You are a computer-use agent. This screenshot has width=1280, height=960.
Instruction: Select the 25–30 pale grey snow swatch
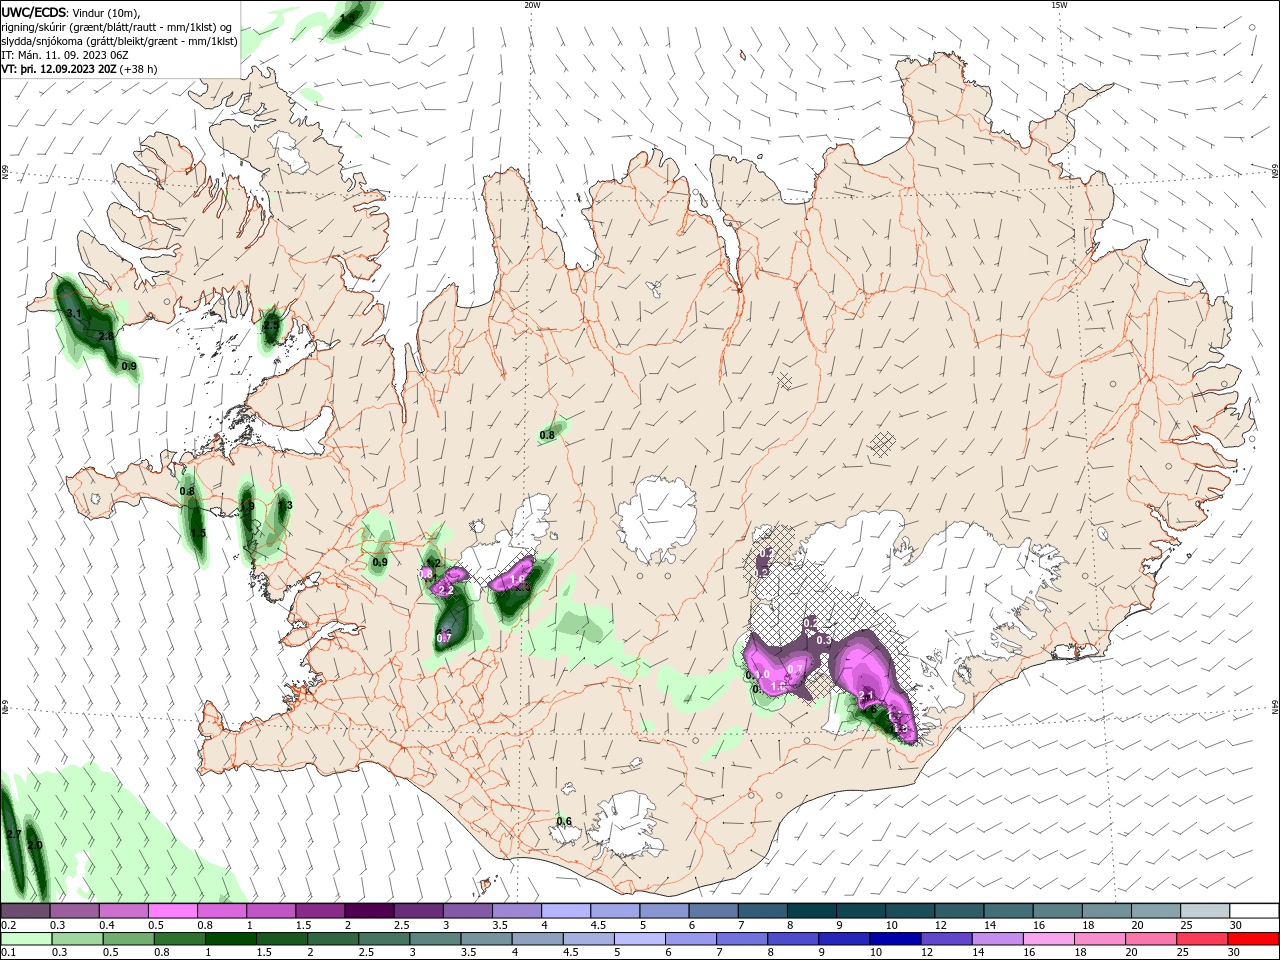click(x=1206, y=911)
